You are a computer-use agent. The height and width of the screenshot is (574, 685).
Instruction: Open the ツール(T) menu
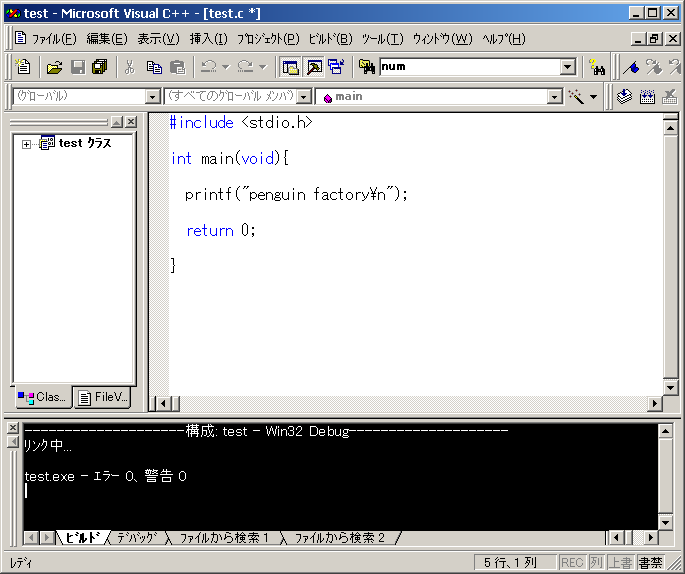coord(382,39)
